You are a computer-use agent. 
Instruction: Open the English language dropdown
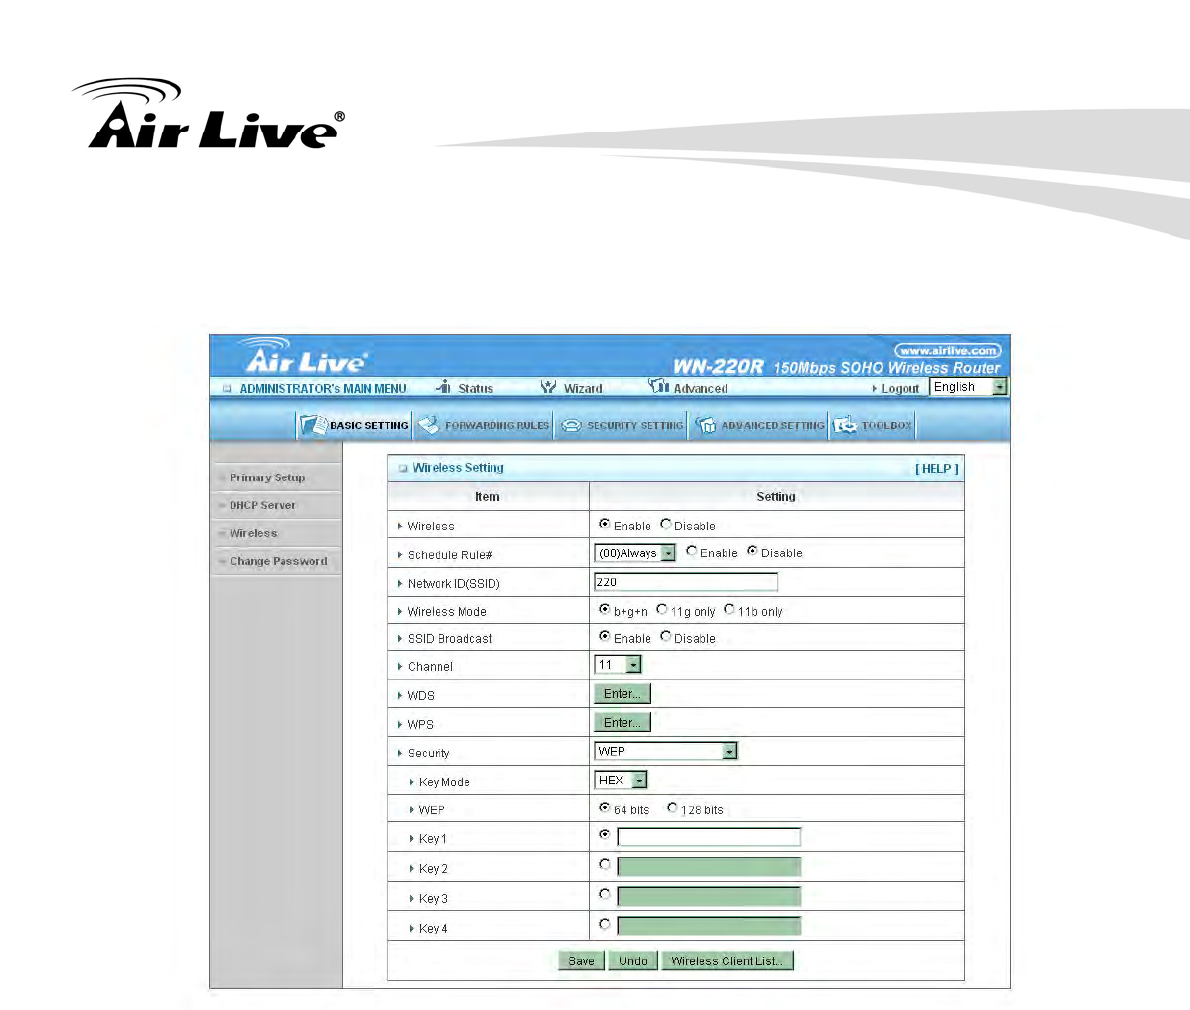(968, 387)
